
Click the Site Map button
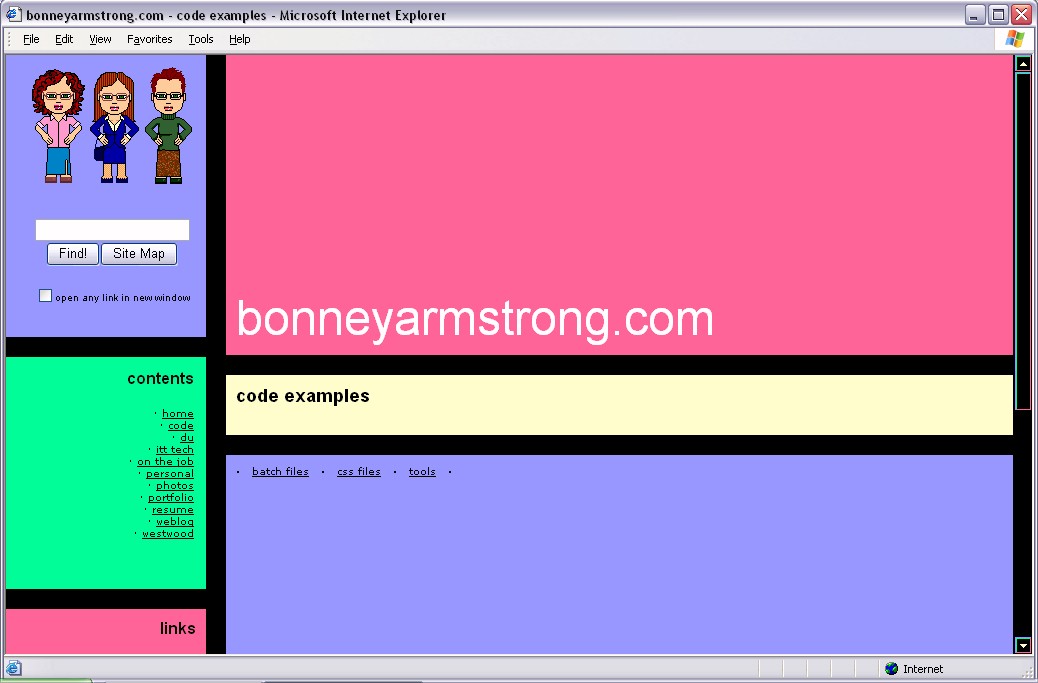(x=138, y=254)
